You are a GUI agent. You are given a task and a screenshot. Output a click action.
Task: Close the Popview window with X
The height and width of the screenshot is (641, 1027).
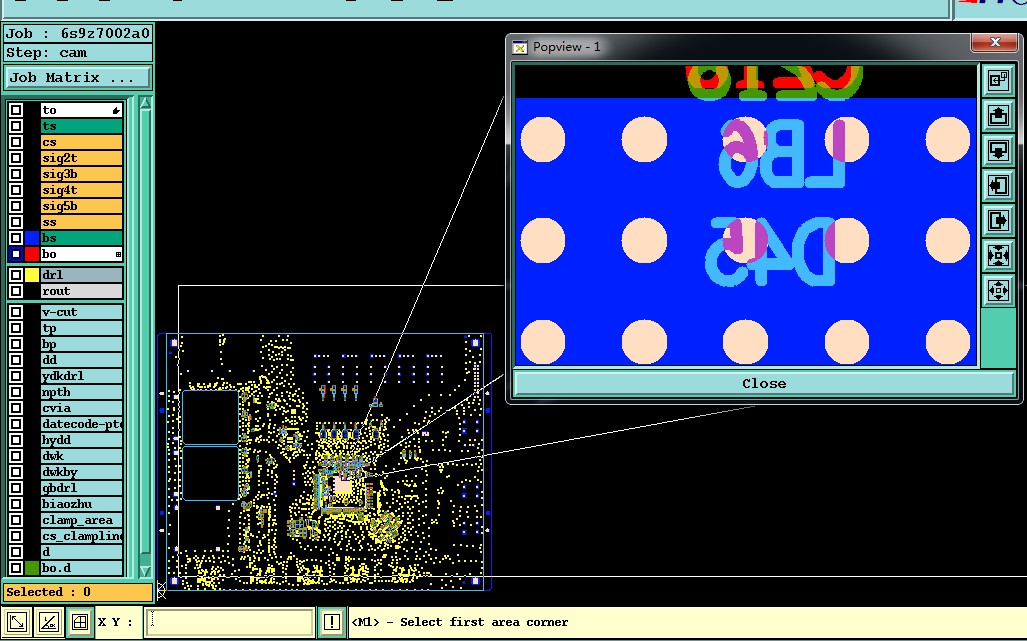click(x=995, y=43)
